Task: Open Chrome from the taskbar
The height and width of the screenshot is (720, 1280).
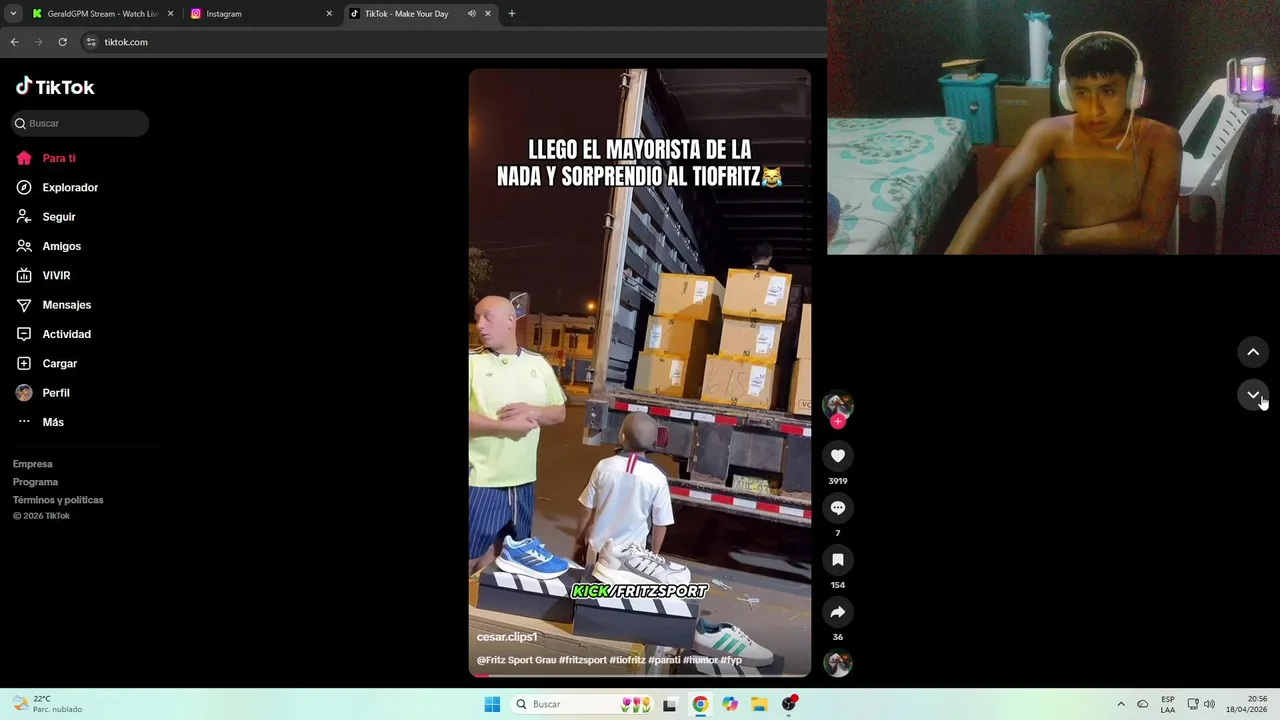Action: click(700, 704)
